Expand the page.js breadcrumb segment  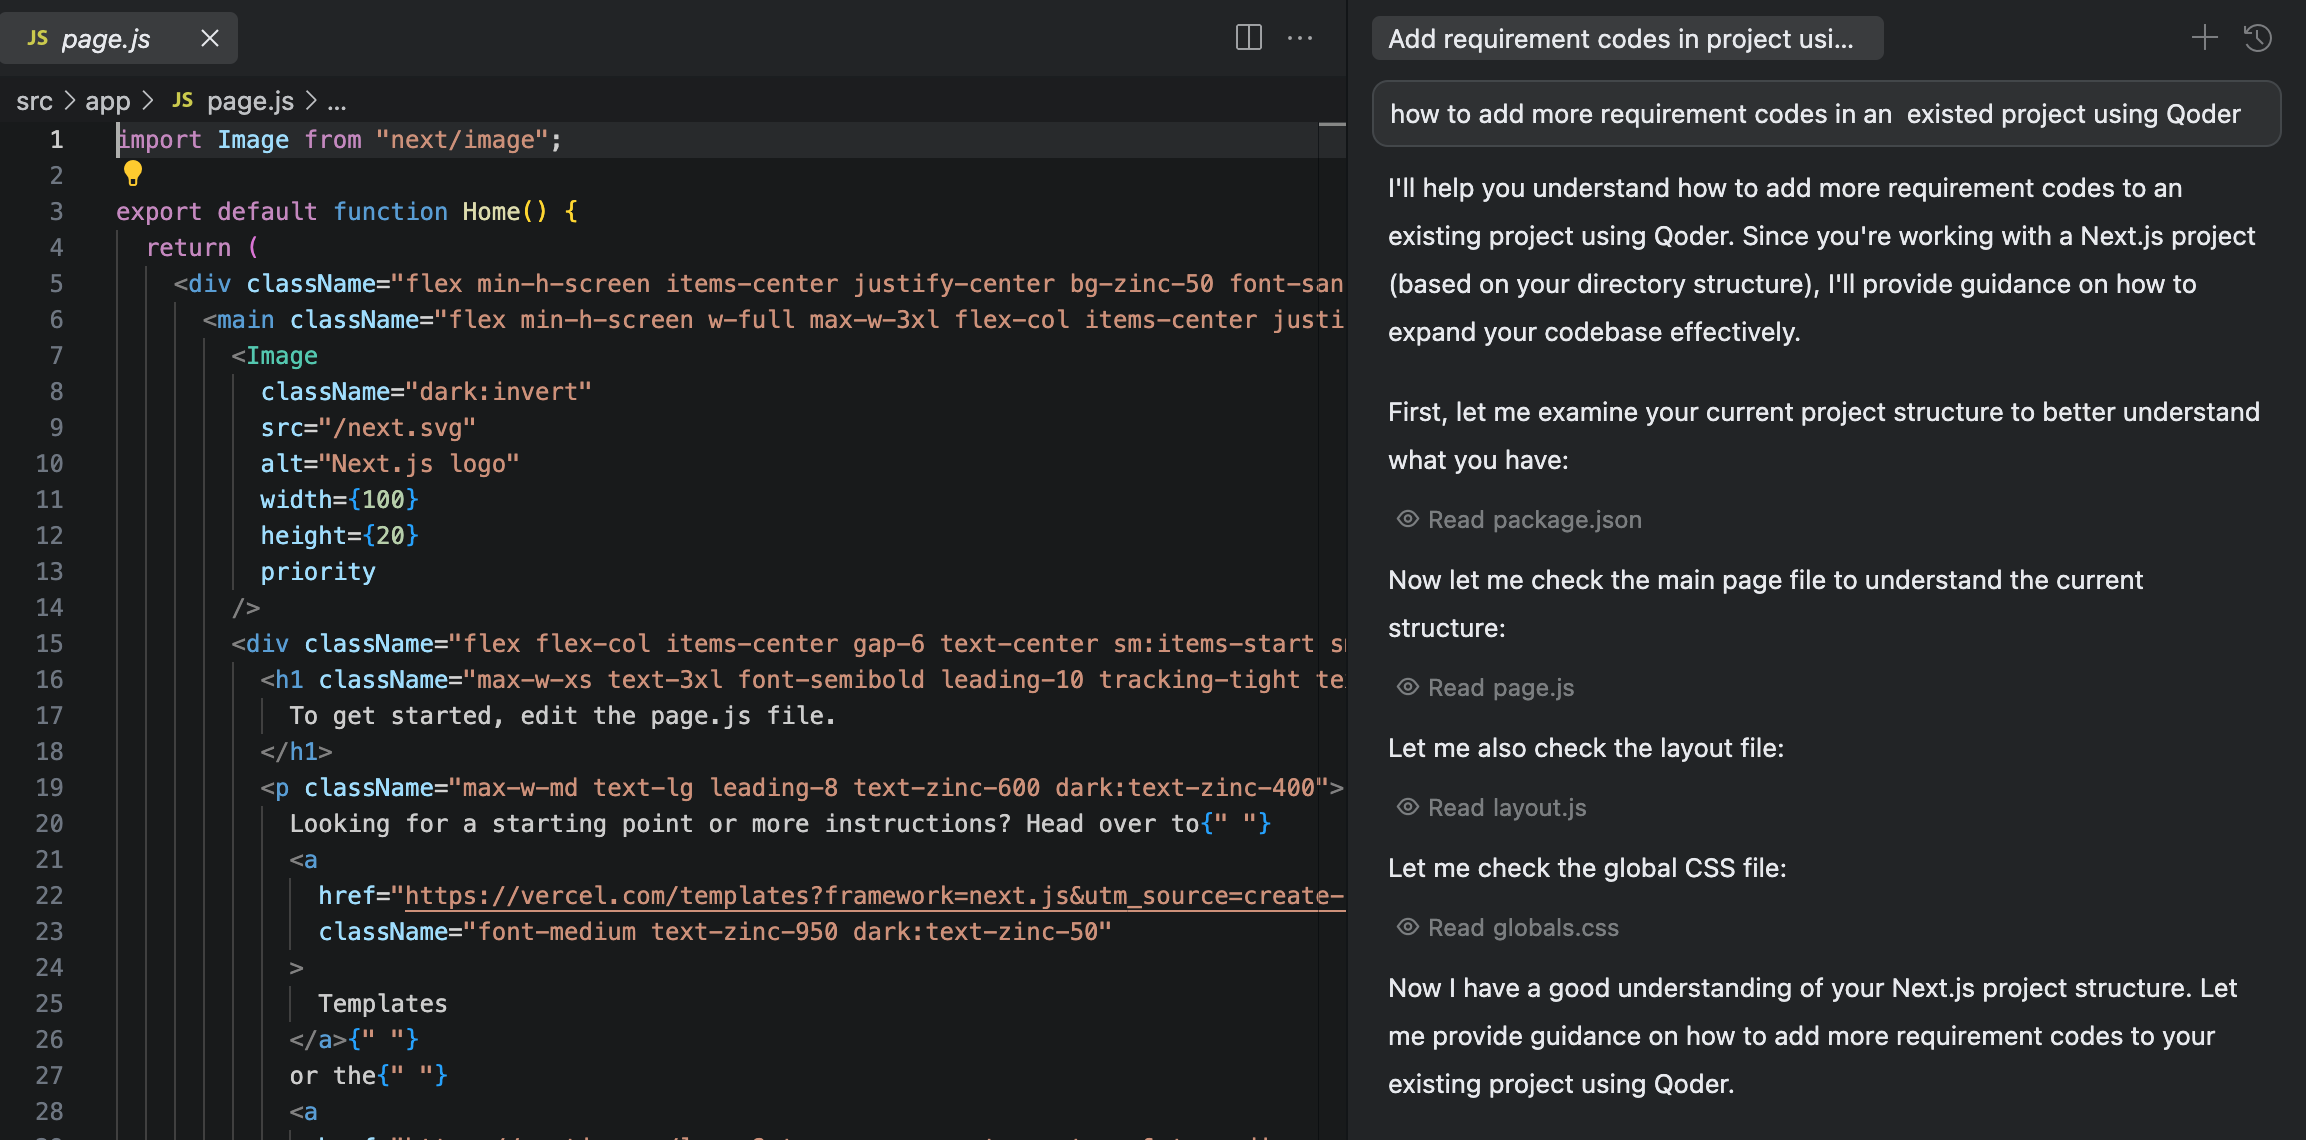(x=249, y=101)
